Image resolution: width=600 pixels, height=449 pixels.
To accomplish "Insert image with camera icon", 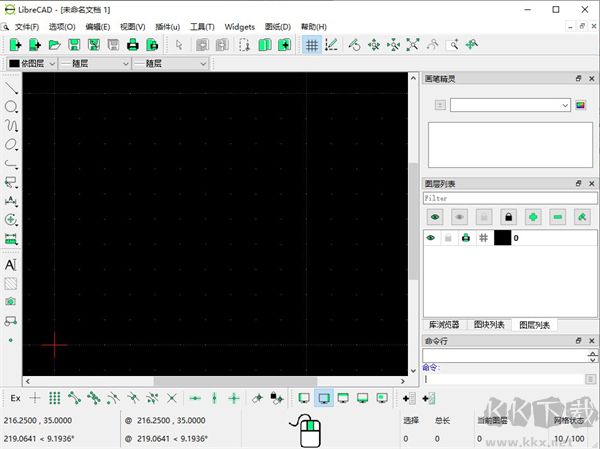I will [x=11, y=302].
